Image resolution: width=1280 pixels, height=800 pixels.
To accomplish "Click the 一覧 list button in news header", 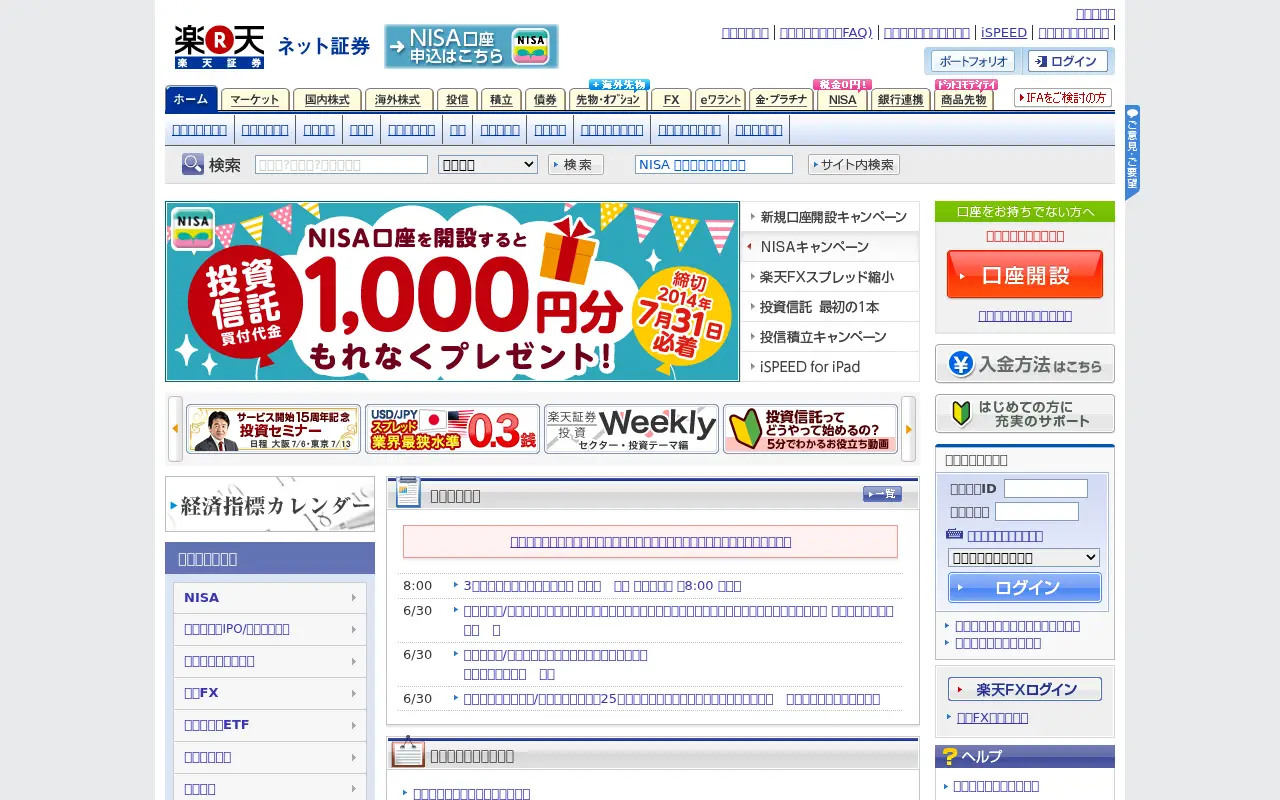I will (882, 494).
